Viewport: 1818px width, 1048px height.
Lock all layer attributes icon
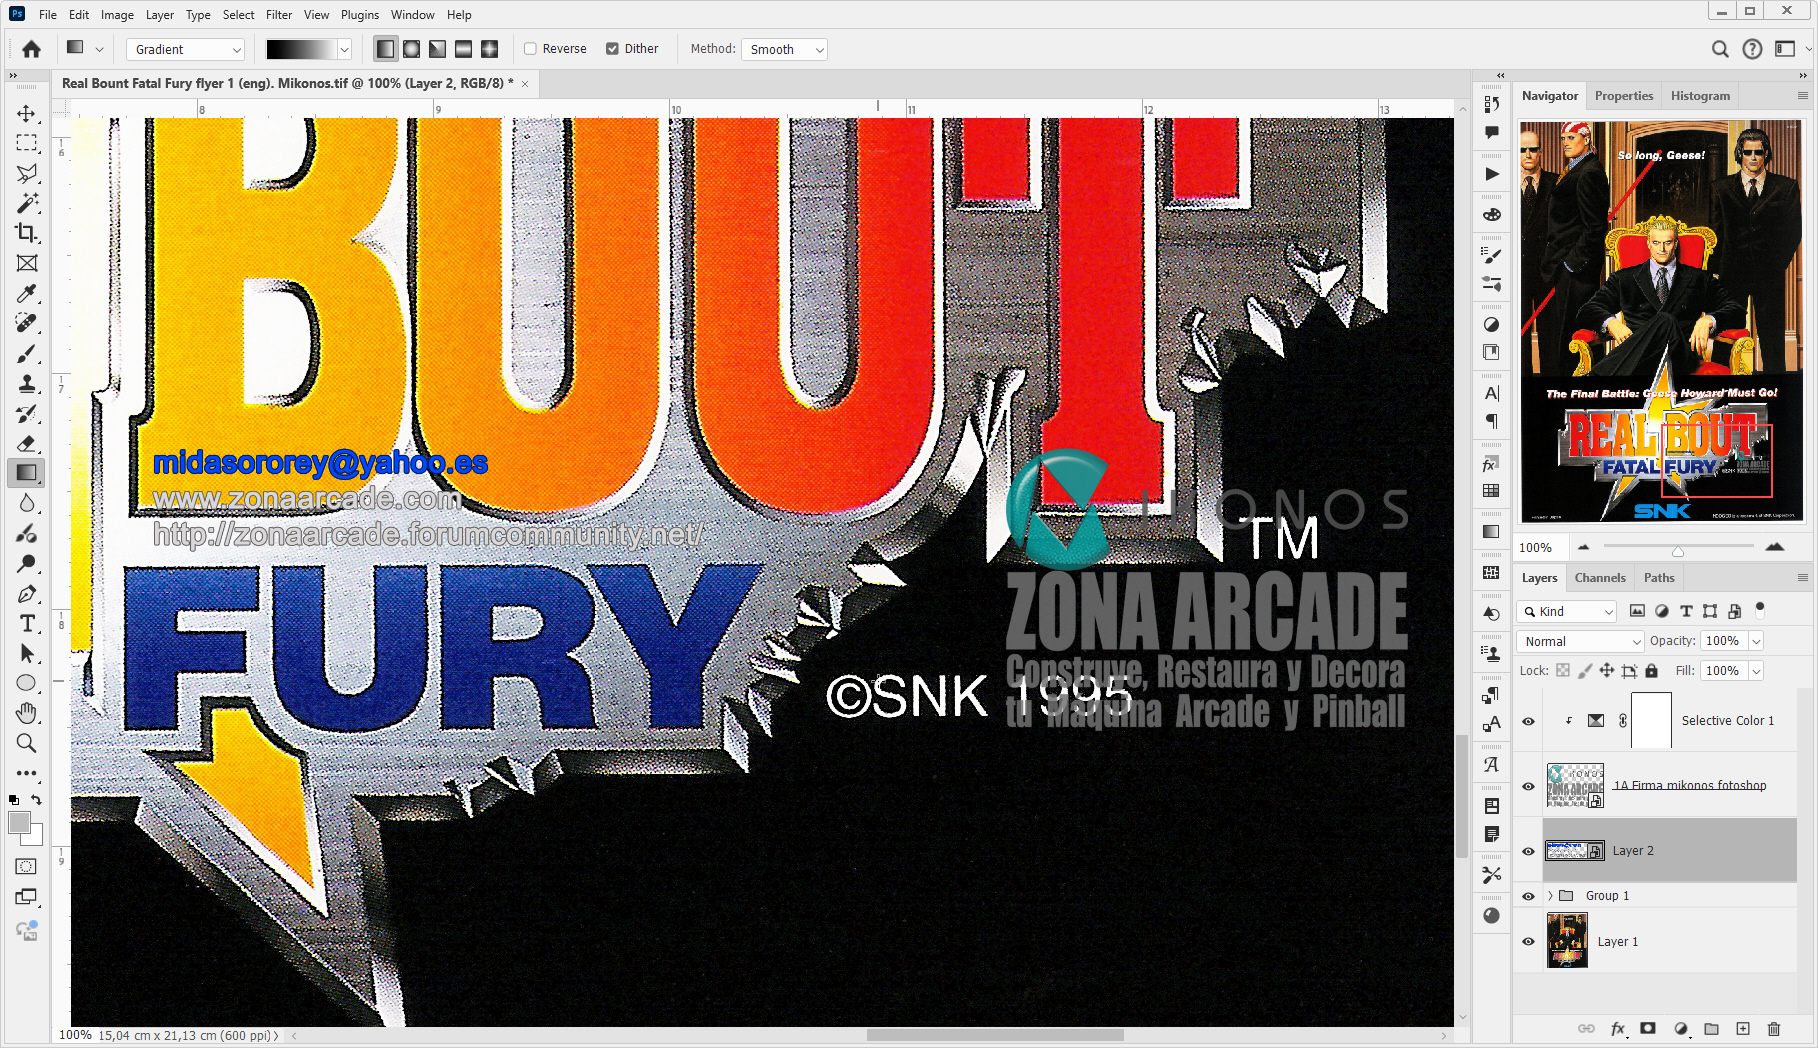pyautogui.click(x=1652, y=671)
